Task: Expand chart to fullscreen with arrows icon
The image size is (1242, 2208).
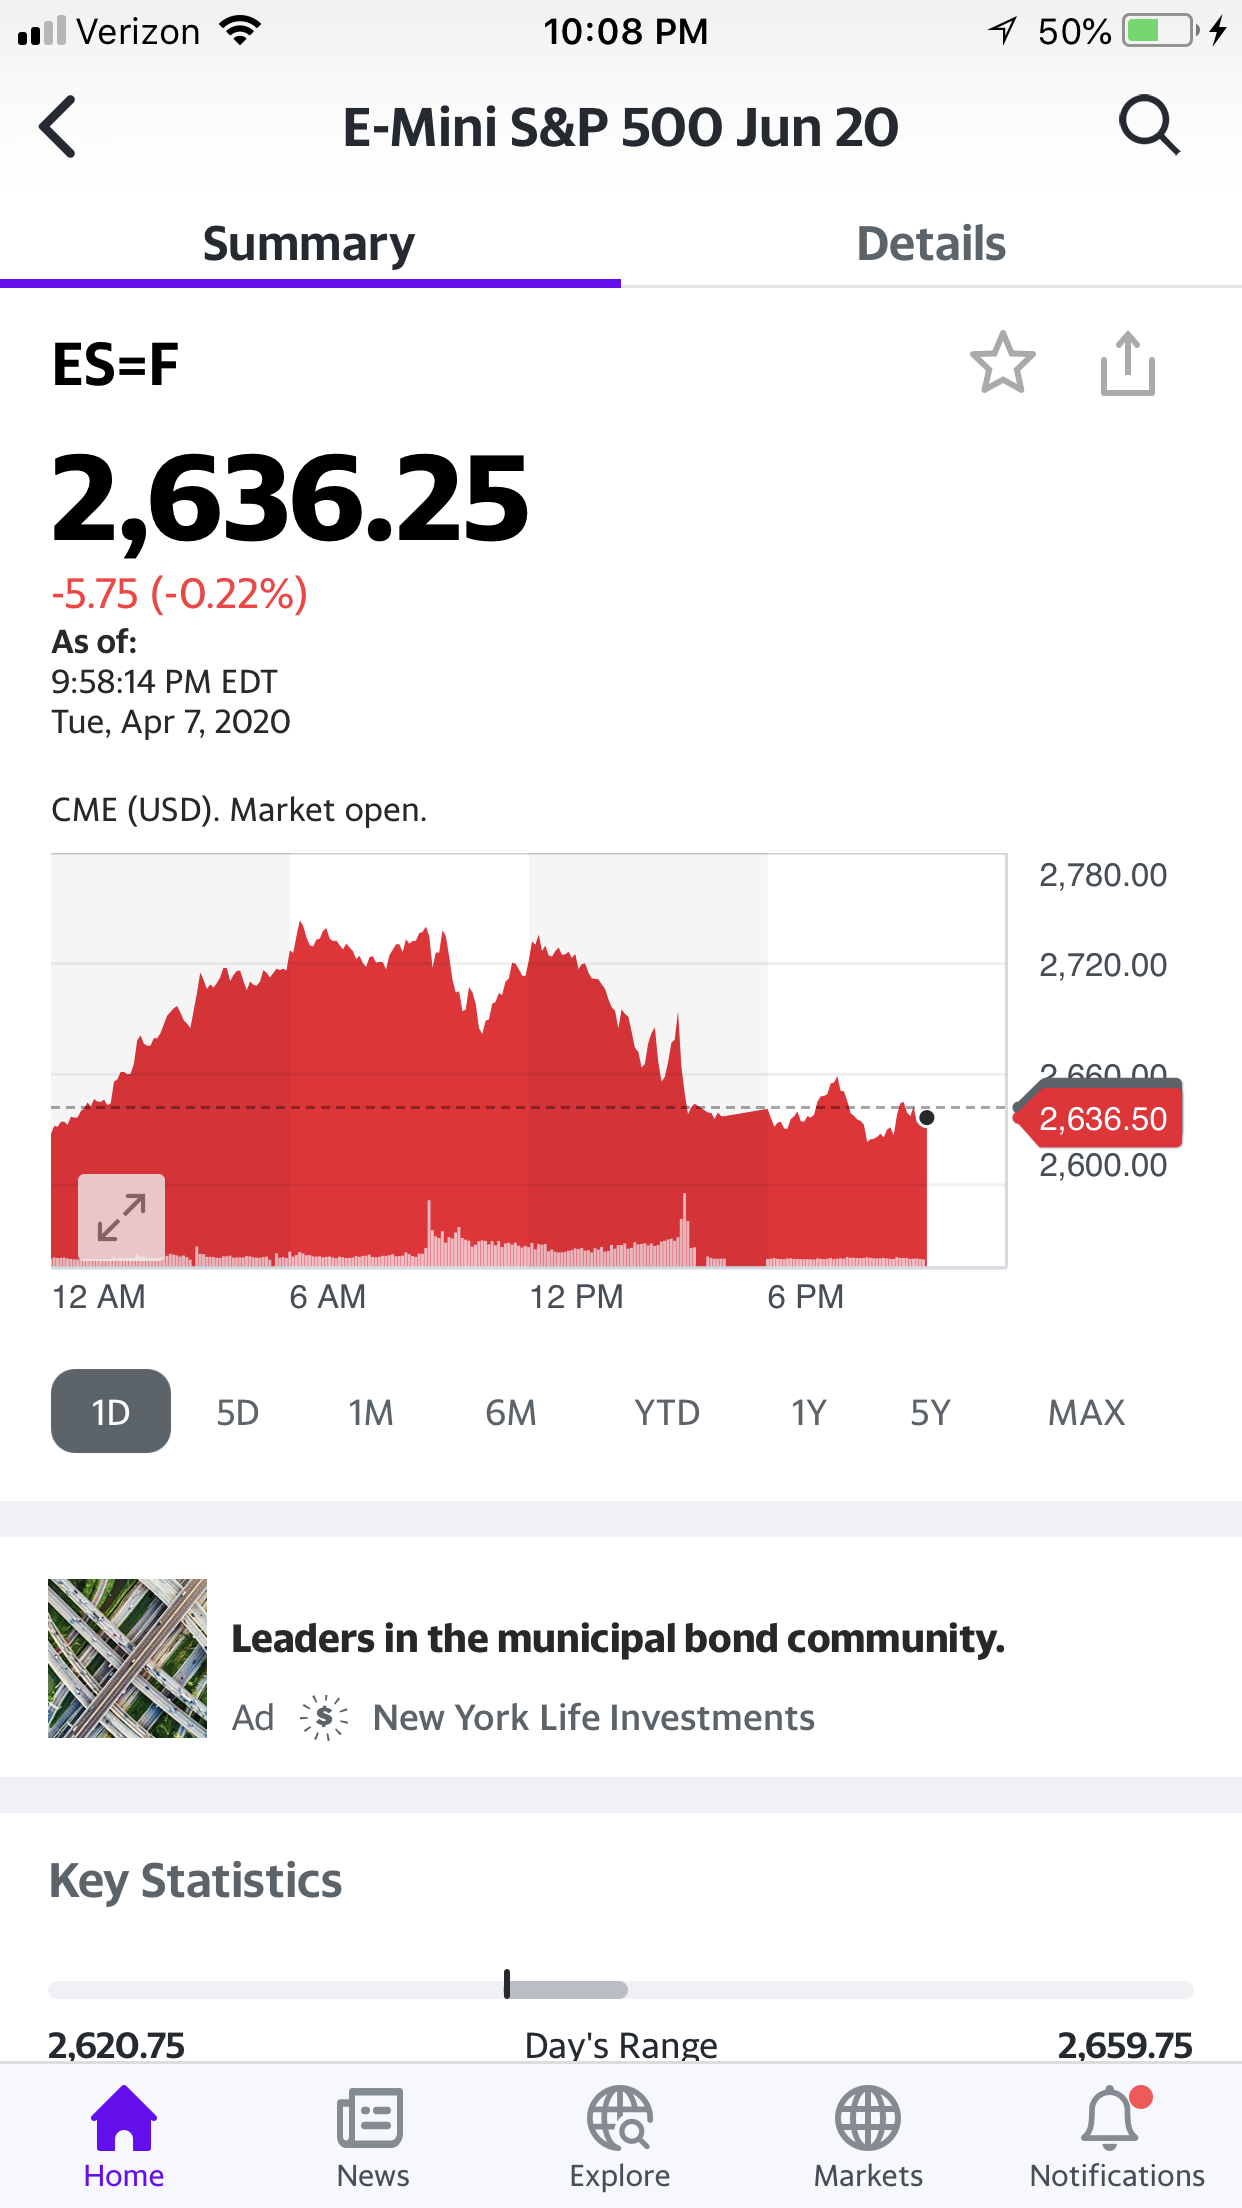Action: coord(122,1217)
